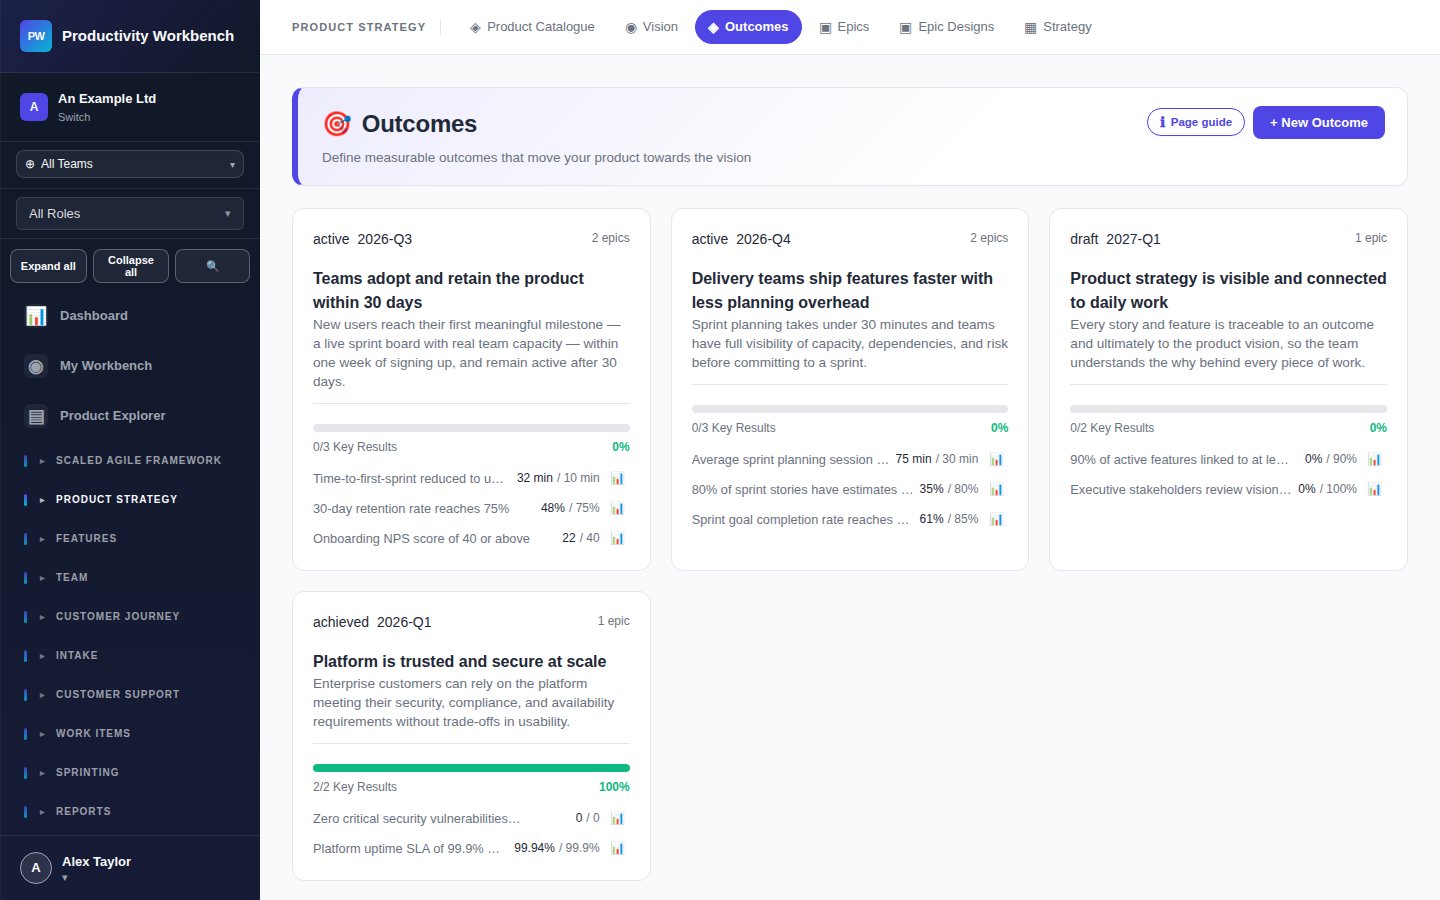Image resolution: width=1440 pixels, height=900 pixels.
Task: Click the full green Platform progress bar
Action: click(x=471, y=768)
